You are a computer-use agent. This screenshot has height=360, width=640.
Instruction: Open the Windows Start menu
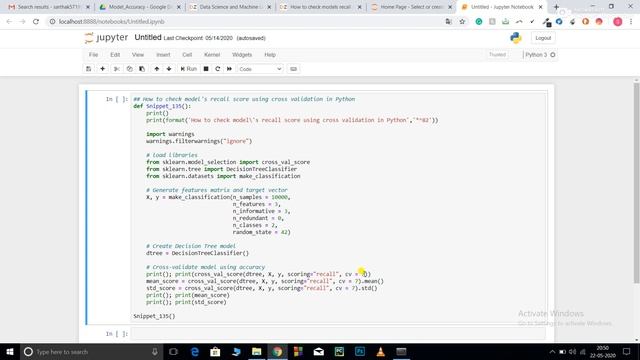(10, 351)
